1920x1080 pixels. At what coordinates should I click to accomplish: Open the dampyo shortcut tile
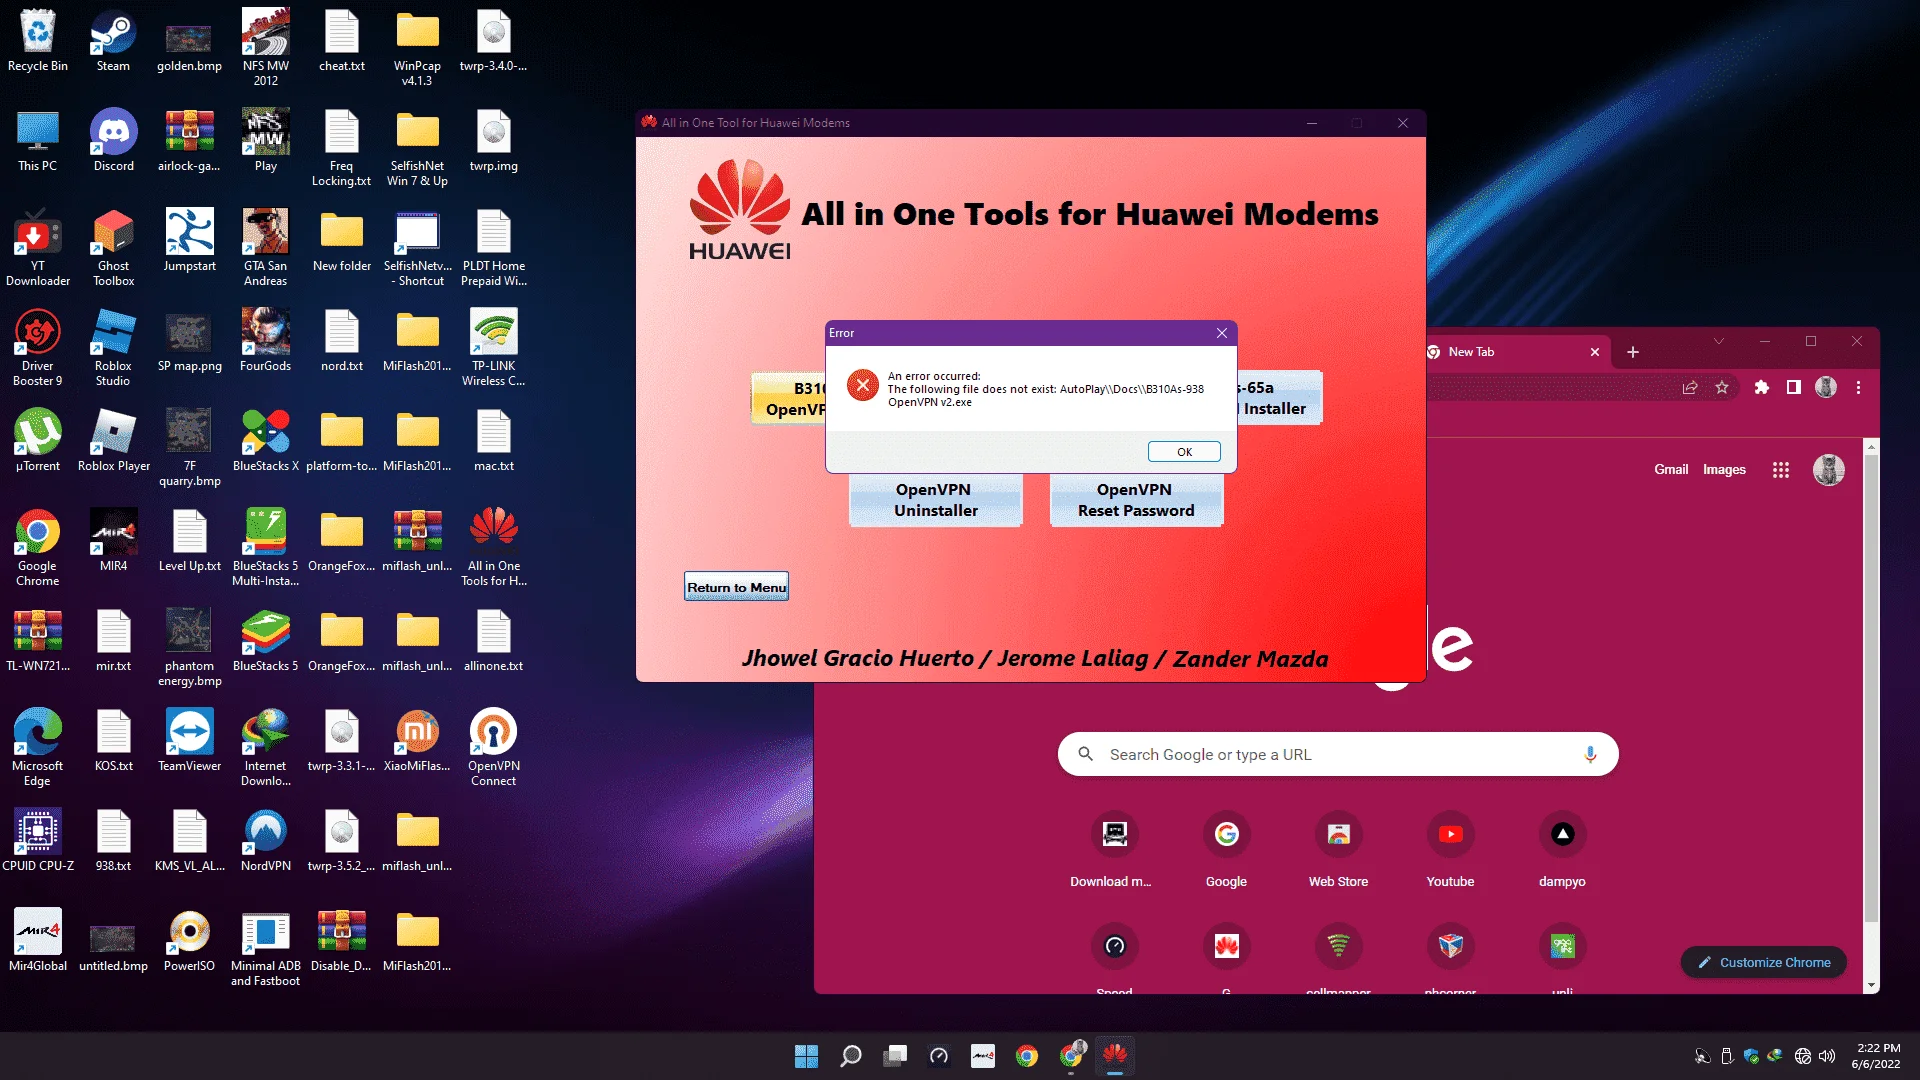click(x=1562, y=848)
